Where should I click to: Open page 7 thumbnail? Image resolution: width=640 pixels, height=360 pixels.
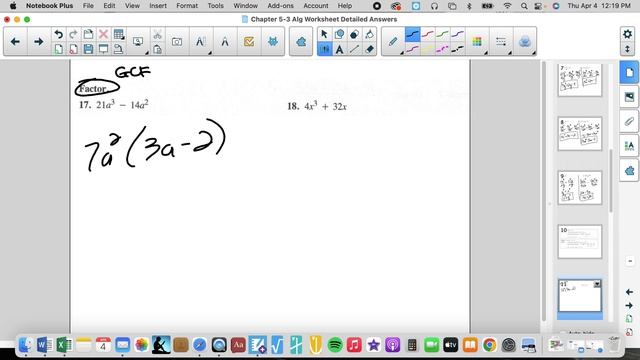click(x=580, y=80)
